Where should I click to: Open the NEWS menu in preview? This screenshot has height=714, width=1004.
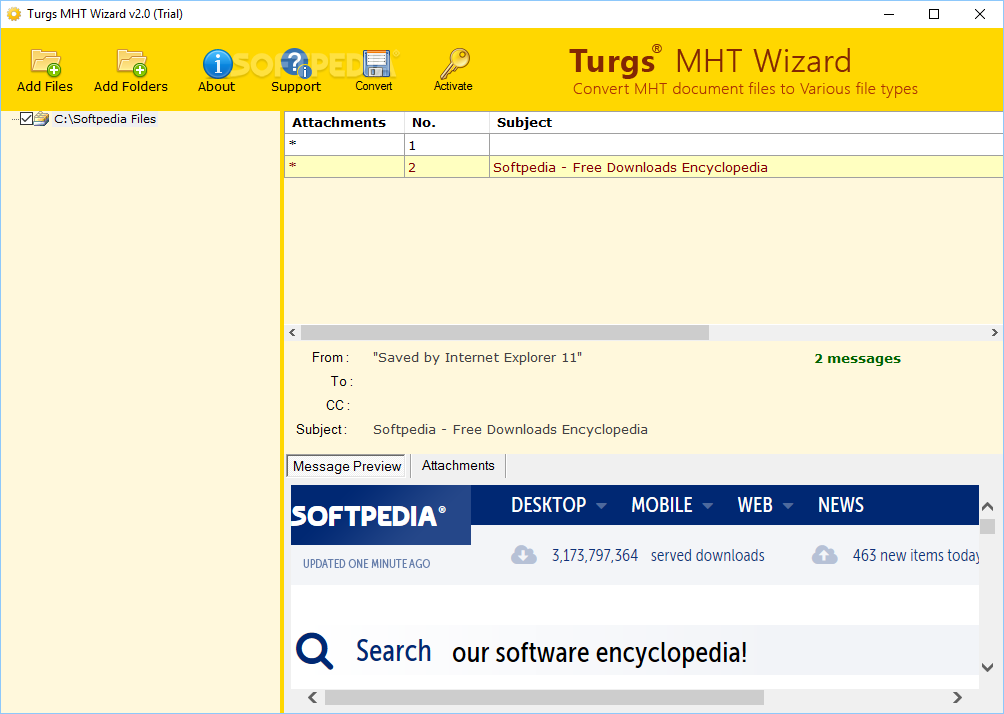click(841, 505)
